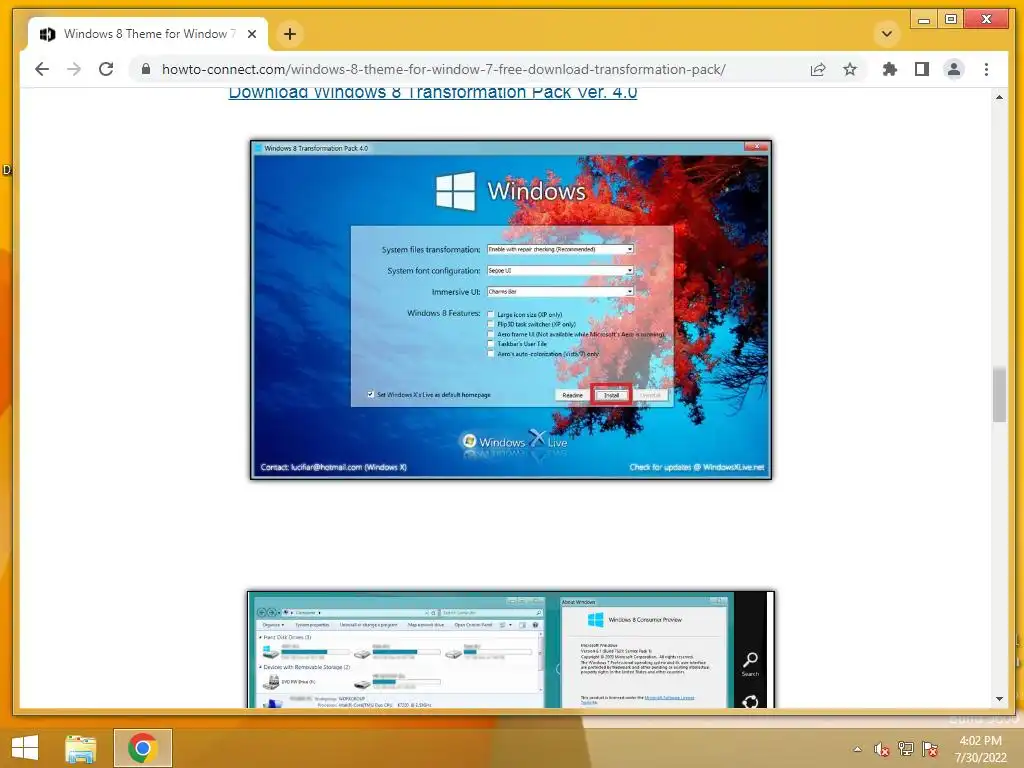Image resolution: width=1024 pixels, height=768 pixels.
Task: Minimize the Chrome window
Action: point(923,20)
